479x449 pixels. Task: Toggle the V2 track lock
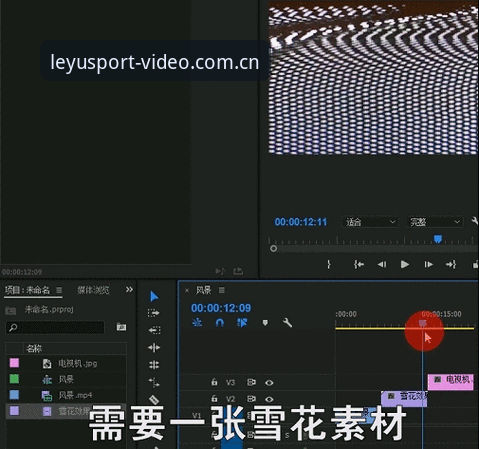(x=214, y=398)
